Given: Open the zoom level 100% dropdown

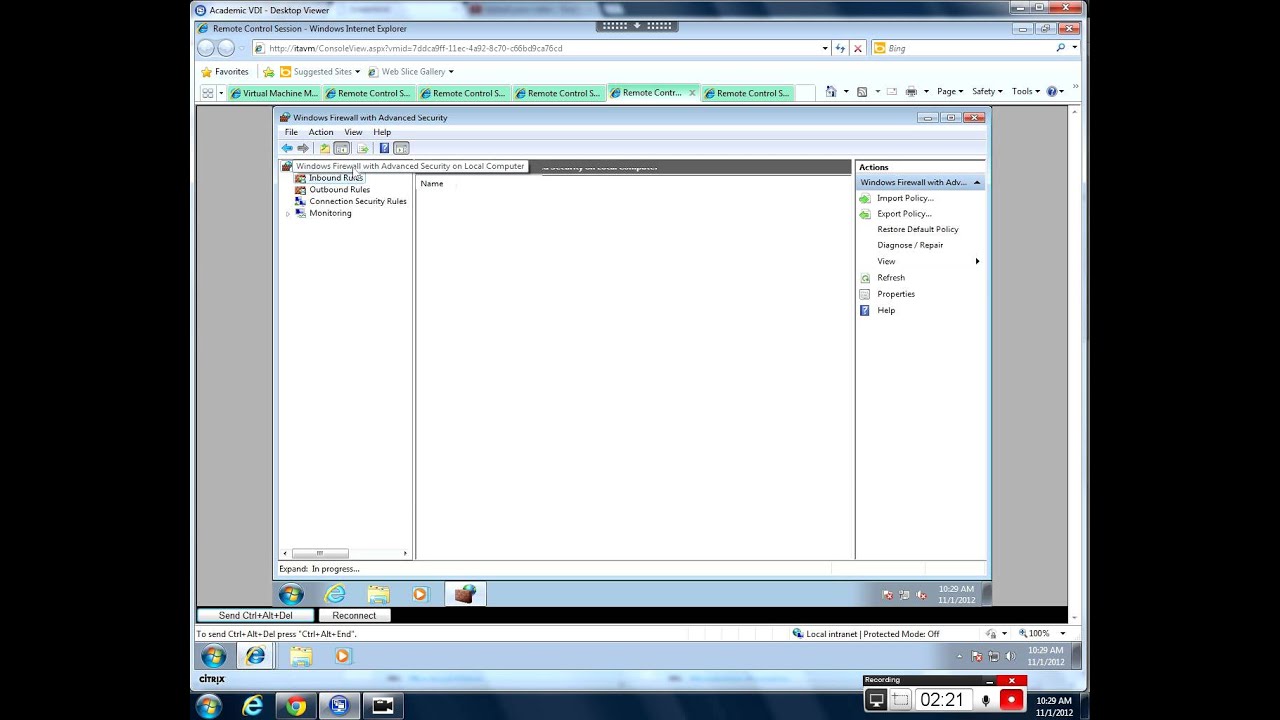Looking at the screenshot, I should coord(1062,634).
